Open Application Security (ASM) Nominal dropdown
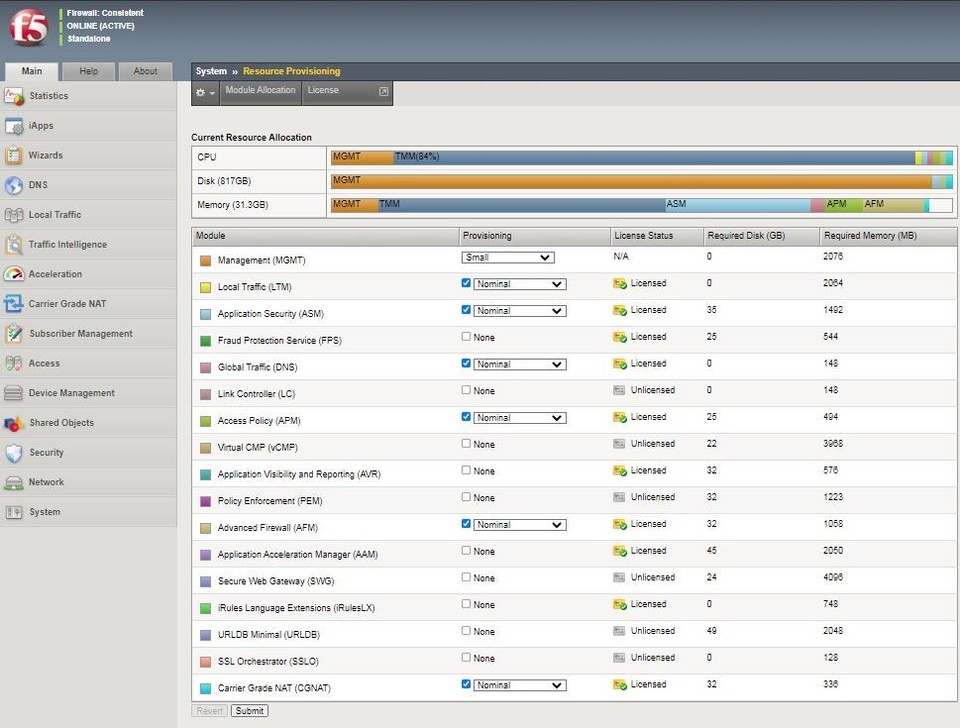This screenshot has width=960, height=728. (x=519, y=311)
